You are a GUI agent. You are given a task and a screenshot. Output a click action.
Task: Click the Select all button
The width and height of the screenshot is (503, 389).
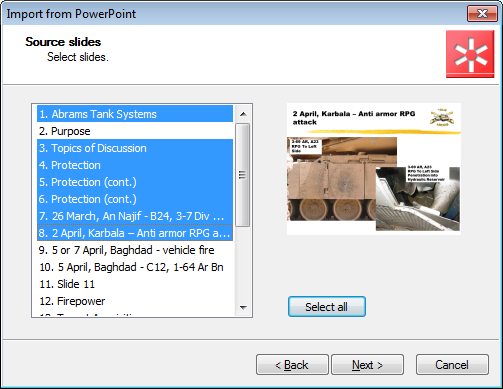pyautogui.click(x=327, y=307)
